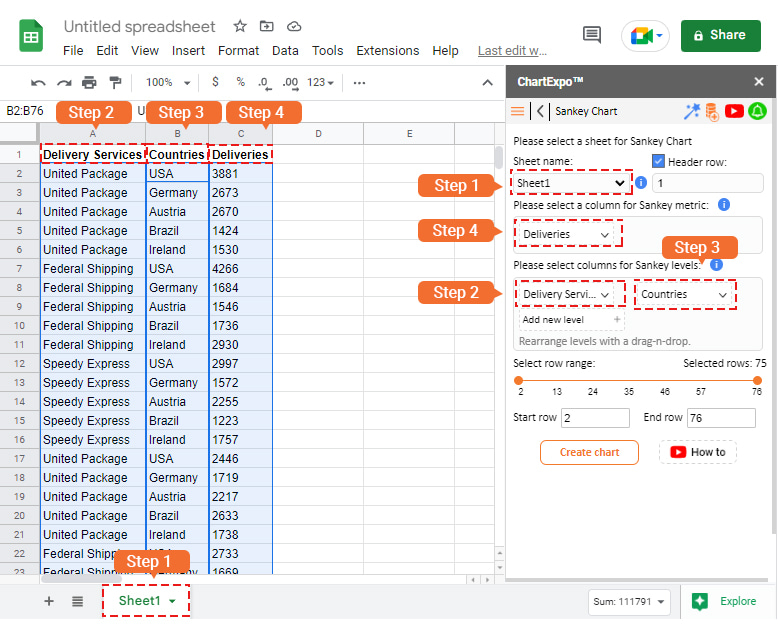Collapse the menus with up chevron
Viewport: 778px width, 636px height.
pyautogui.click(x=488, y=83)
